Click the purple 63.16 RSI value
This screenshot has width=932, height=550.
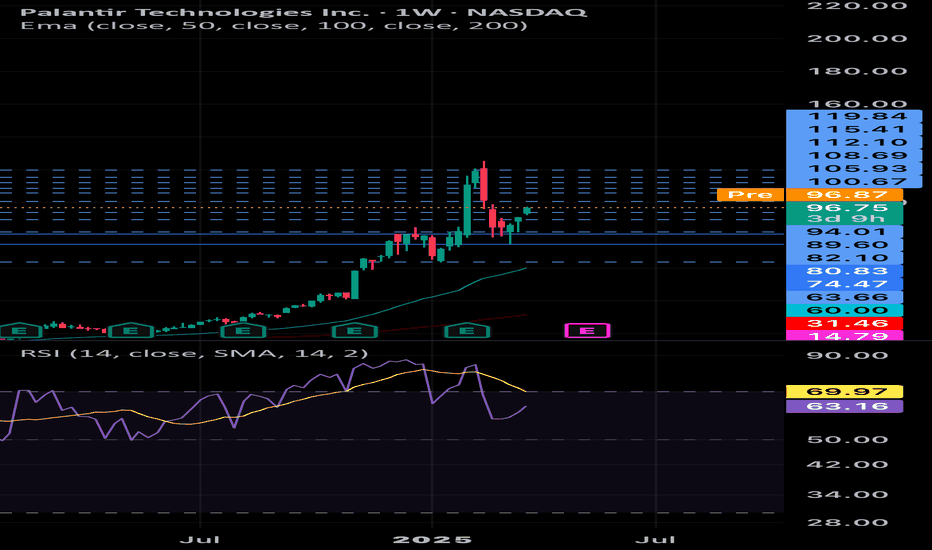[x=844, y=407]
